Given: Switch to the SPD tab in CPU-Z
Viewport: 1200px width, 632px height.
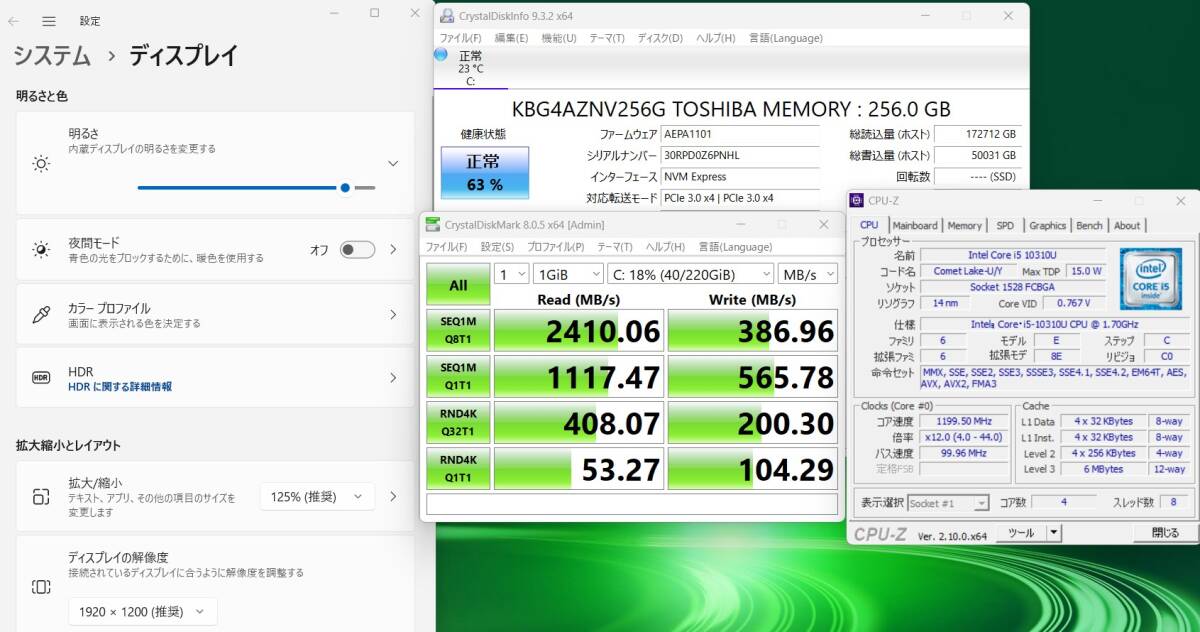Looking at the screenshot, I should click(x=1005, y=226).
